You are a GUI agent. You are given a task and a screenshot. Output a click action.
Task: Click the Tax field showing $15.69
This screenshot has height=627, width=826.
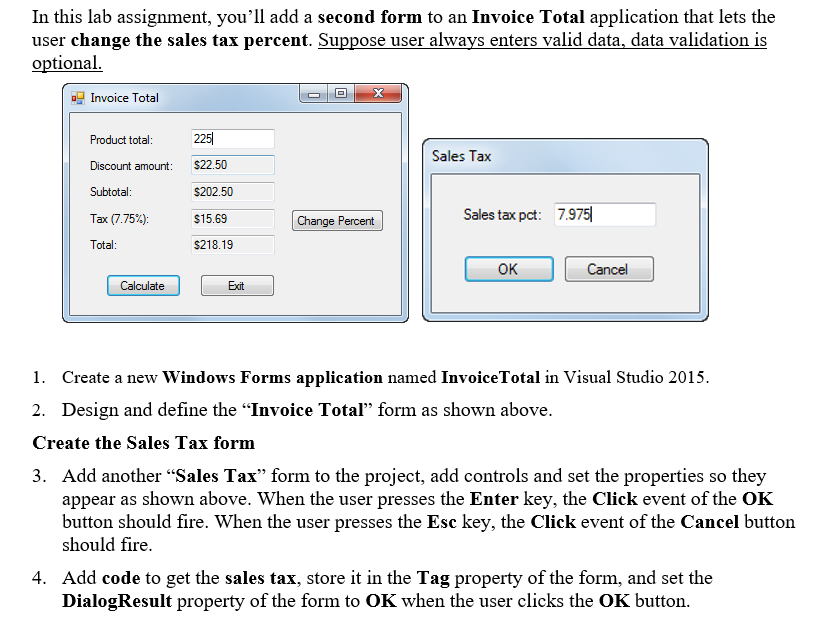click(232, 219)
